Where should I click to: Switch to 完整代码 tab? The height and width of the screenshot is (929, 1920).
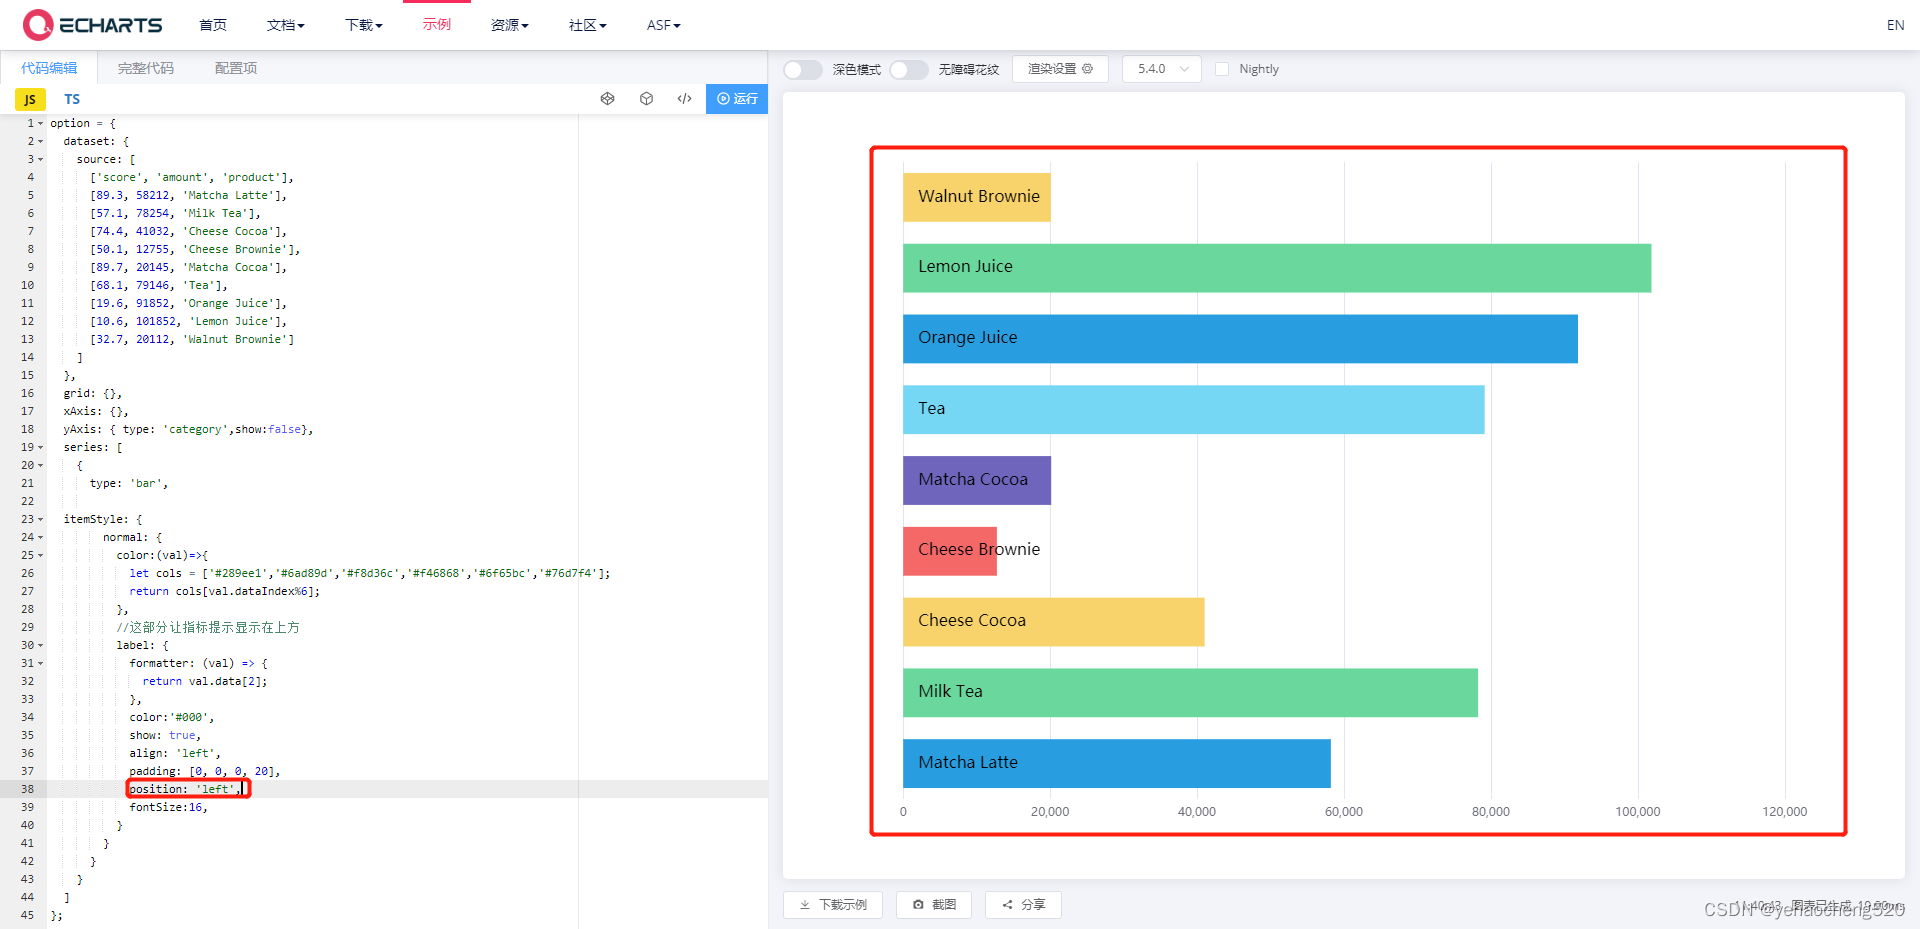click(146, 68)
